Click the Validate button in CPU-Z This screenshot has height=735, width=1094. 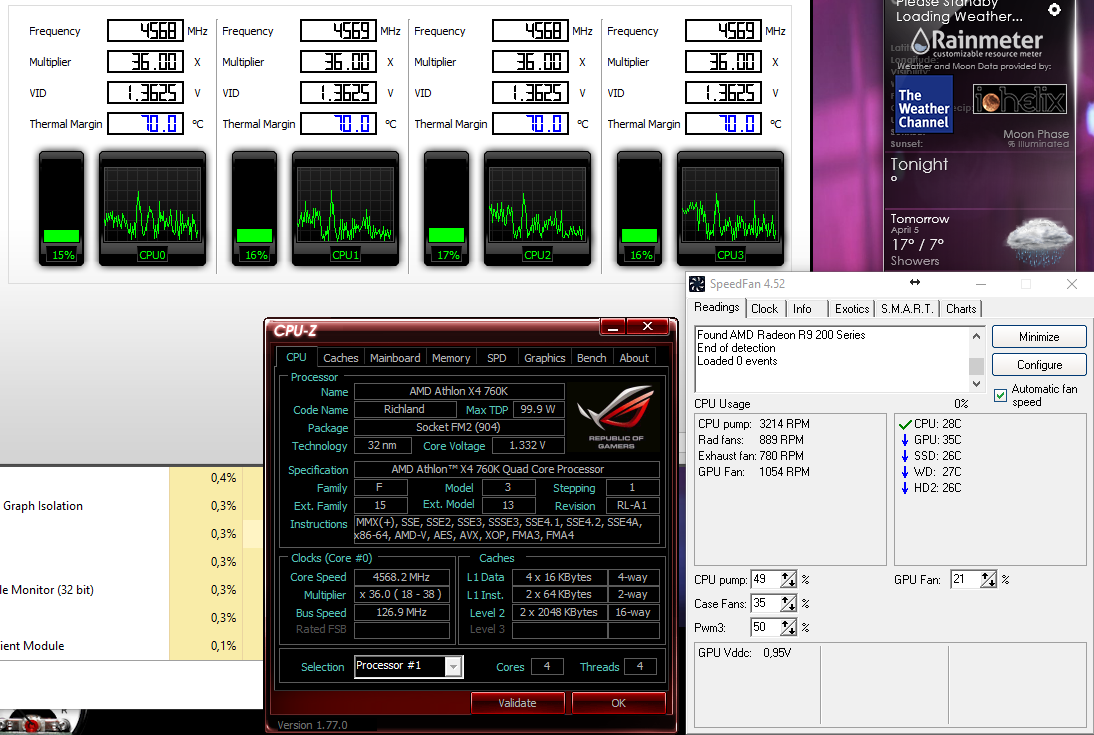tap(518, 703)
